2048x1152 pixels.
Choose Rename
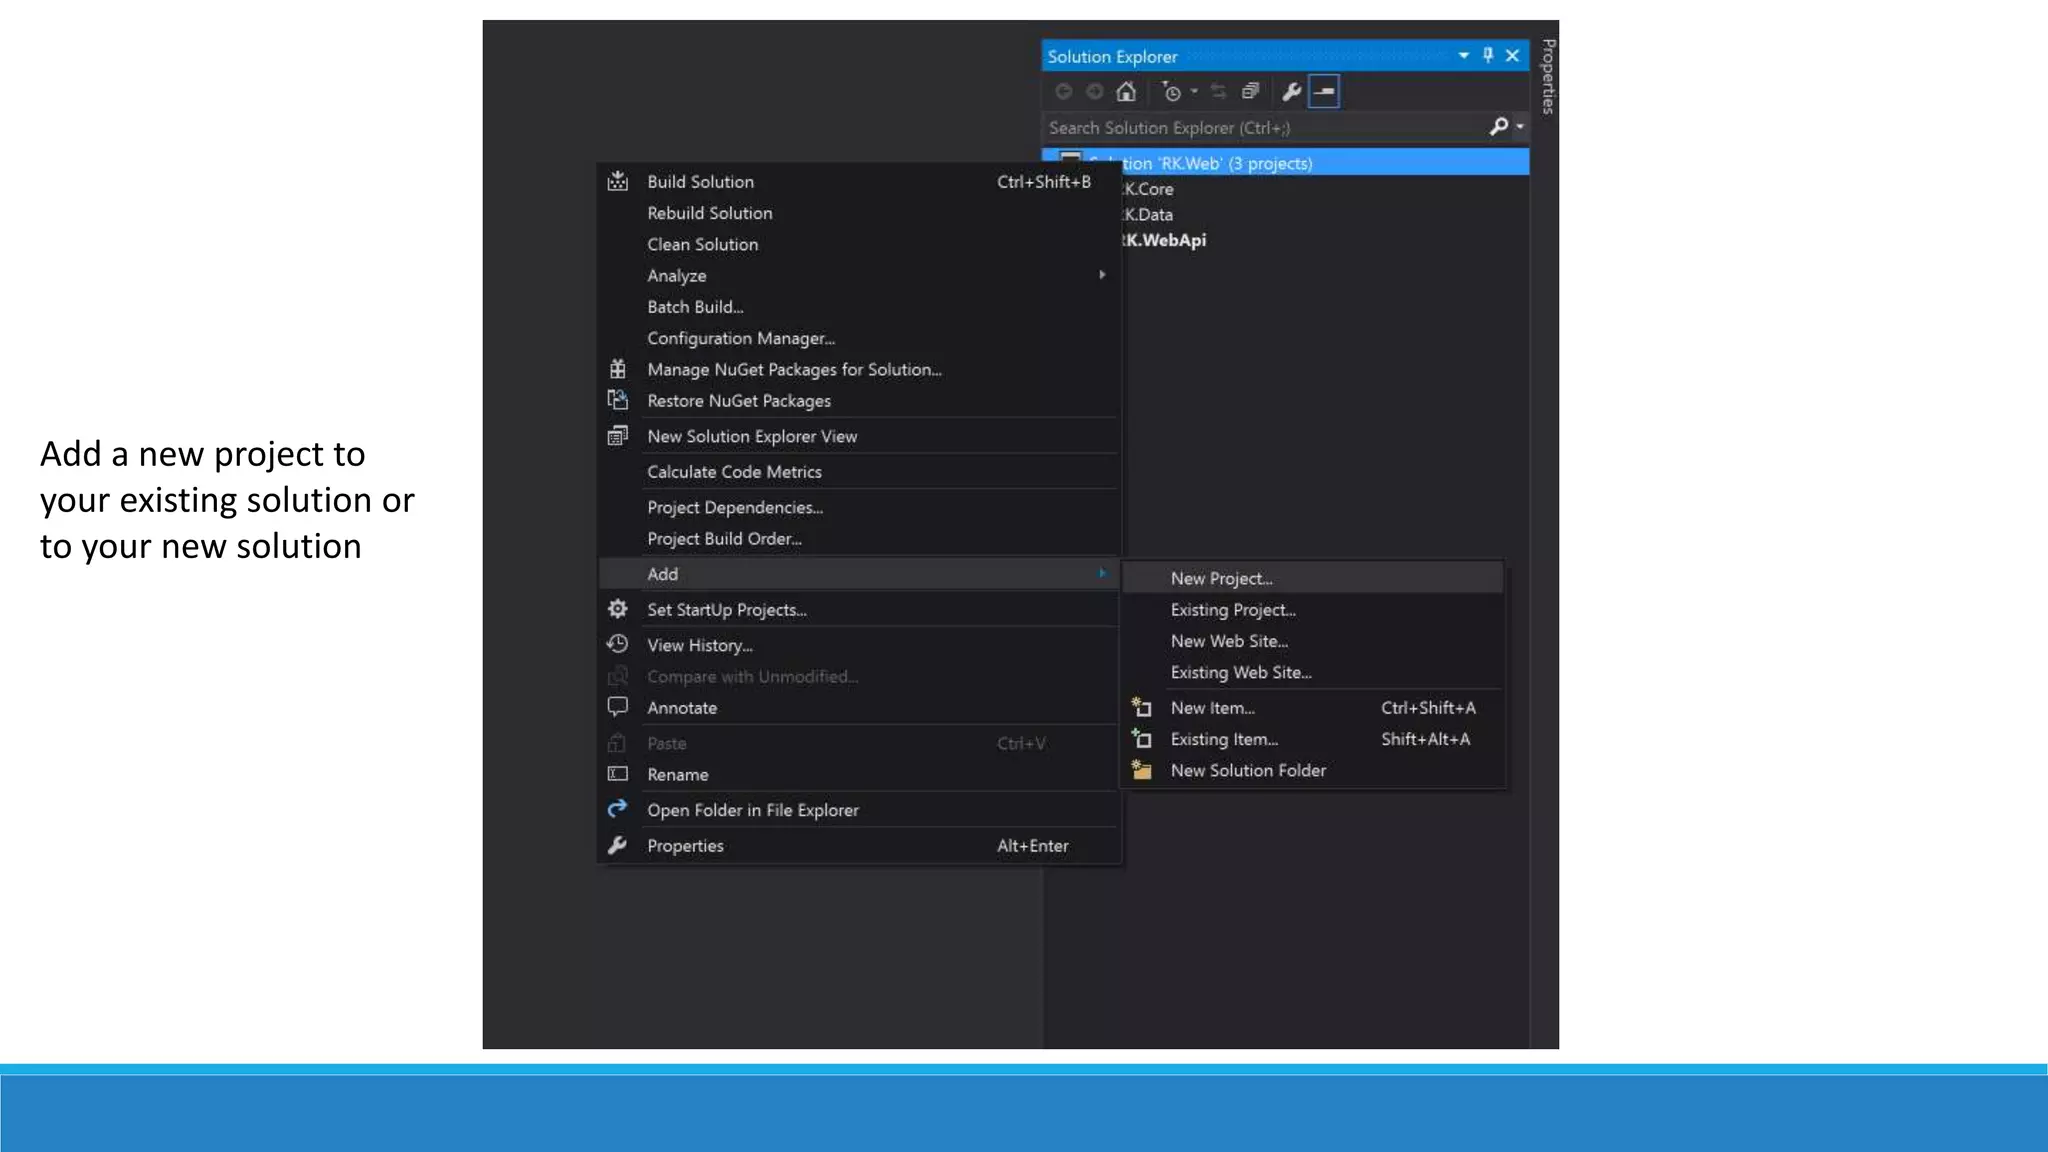859,775
